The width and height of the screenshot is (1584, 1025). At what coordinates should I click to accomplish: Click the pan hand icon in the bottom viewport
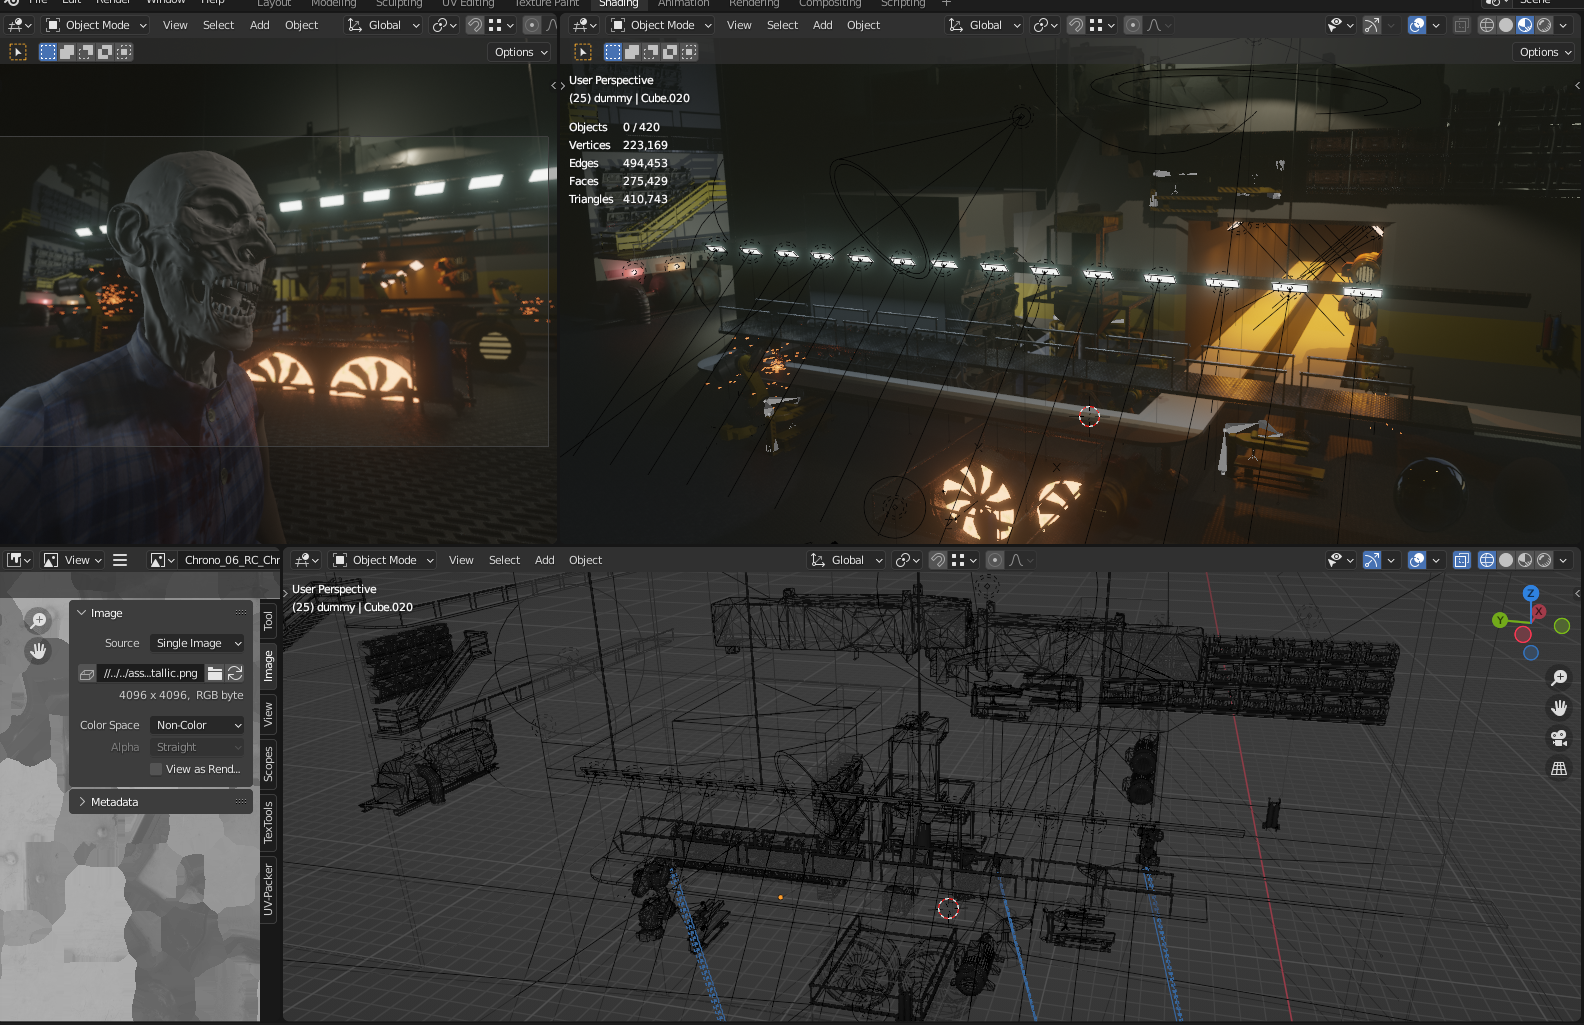[1559, 708]
